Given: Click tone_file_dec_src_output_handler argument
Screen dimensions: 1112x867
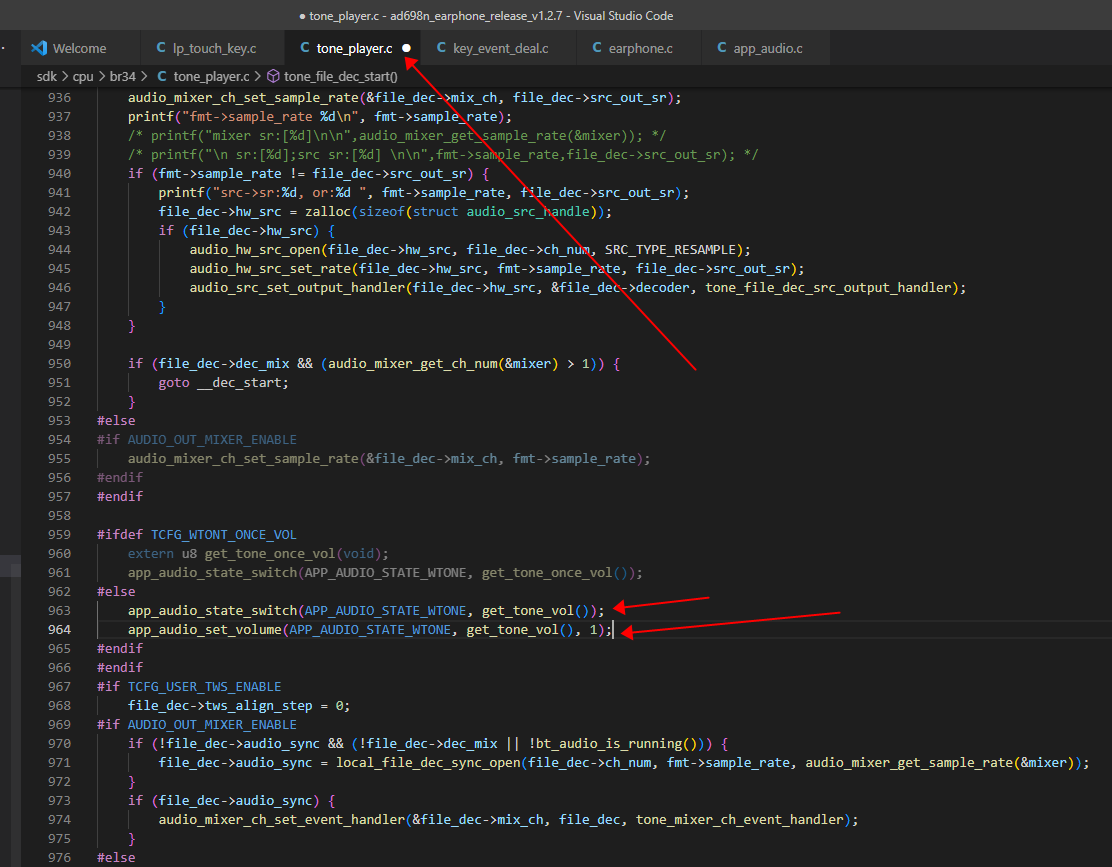Looking at the screenshot, I should coord(828,287).
